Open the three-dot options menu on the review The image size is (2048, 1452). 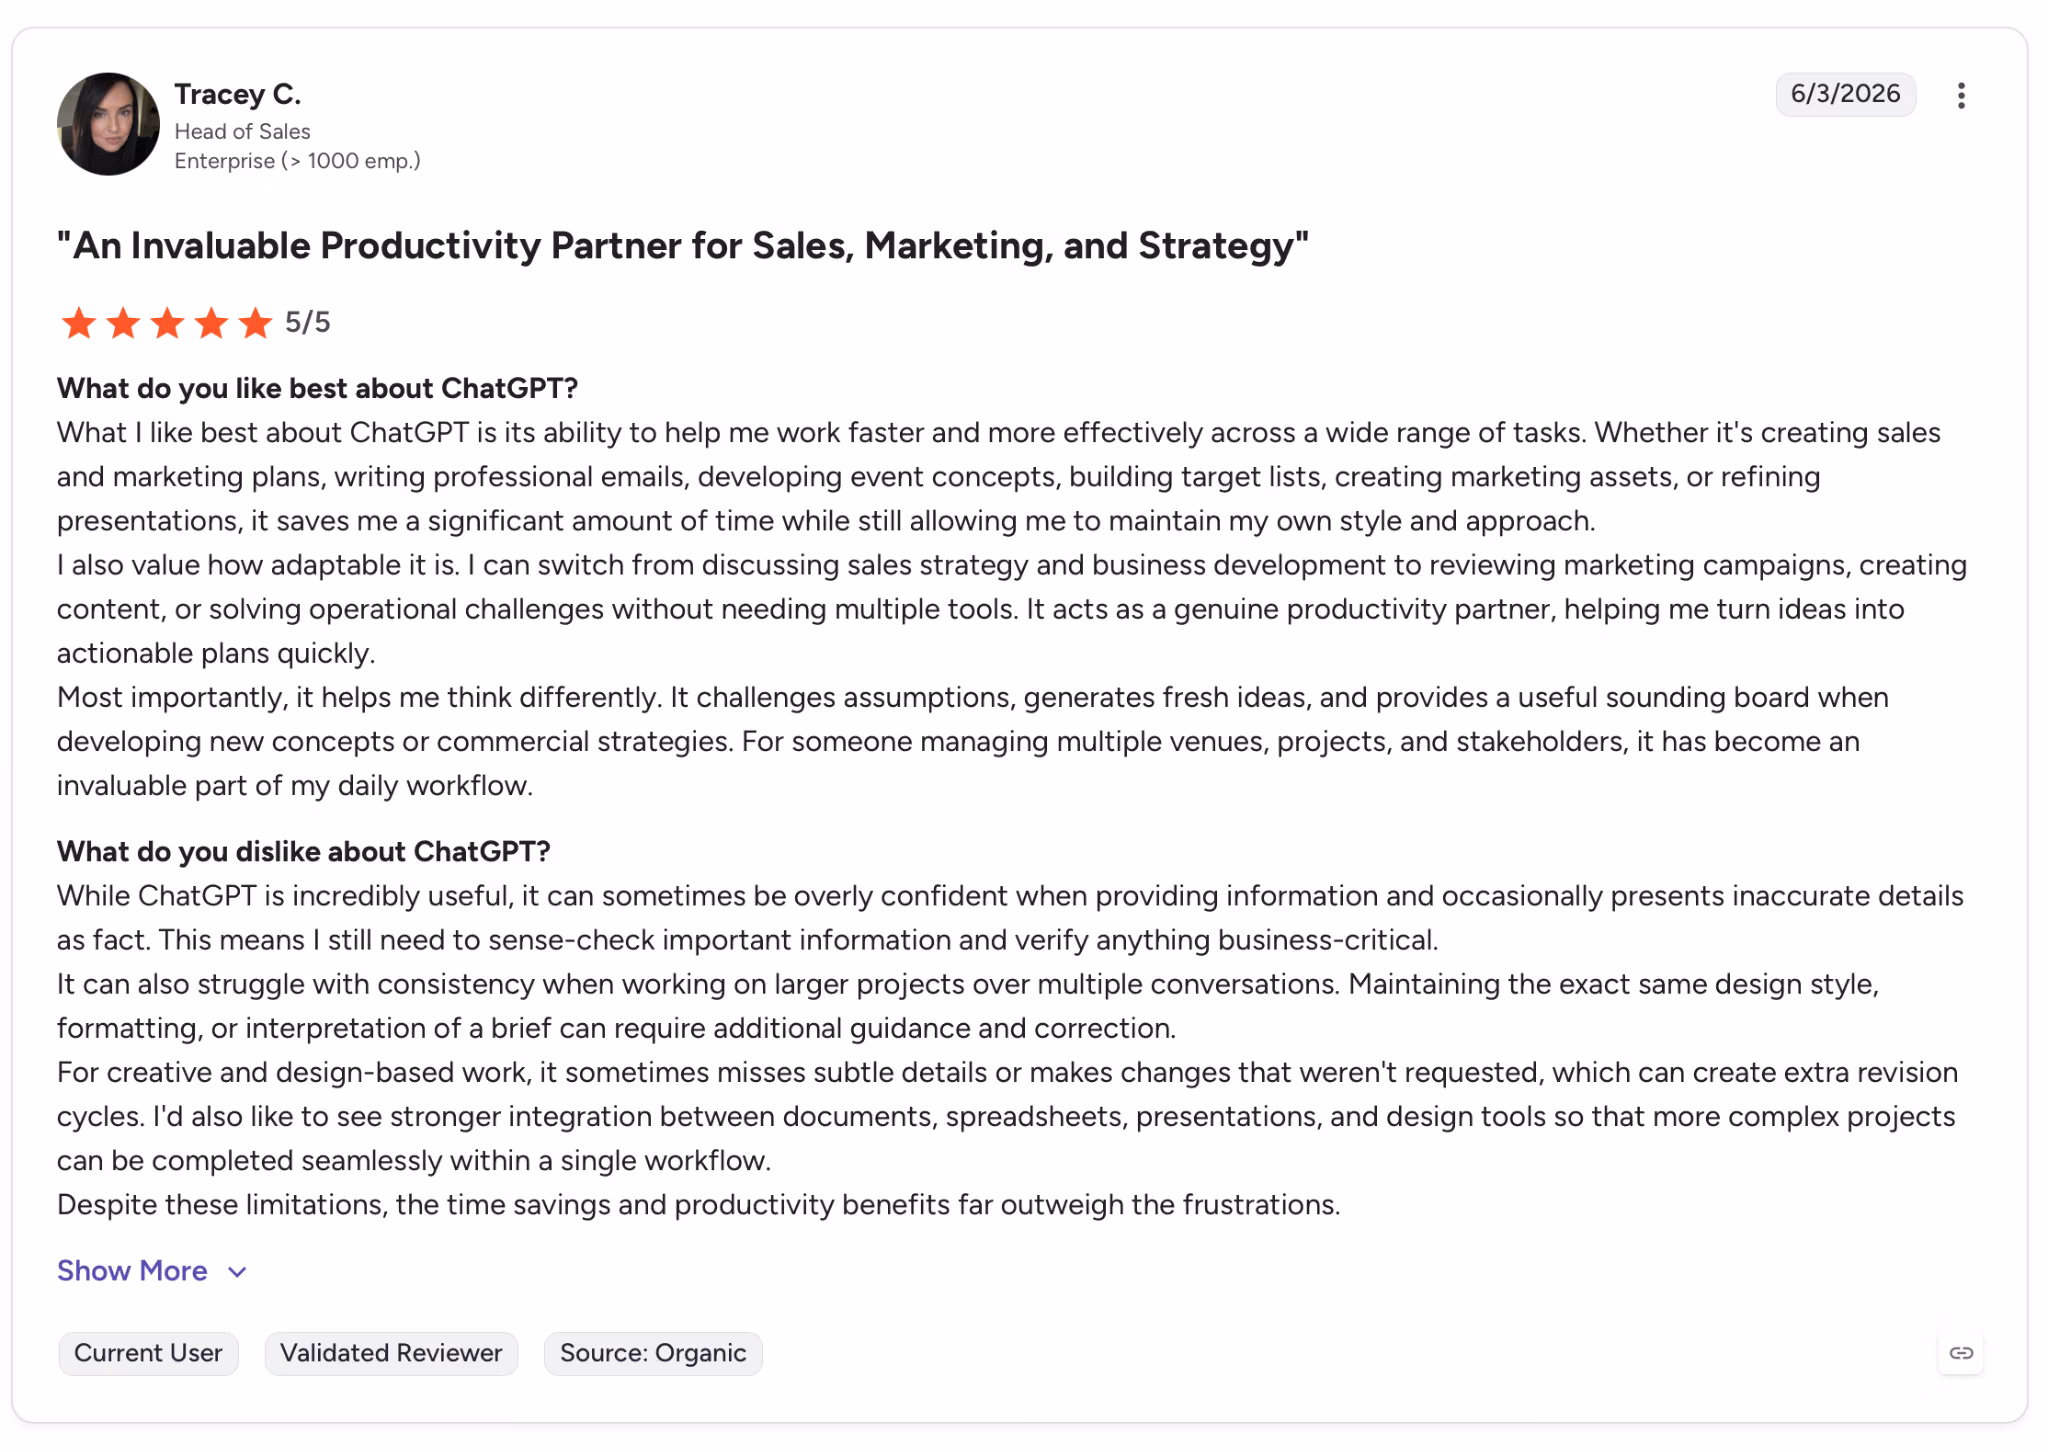1961,96
